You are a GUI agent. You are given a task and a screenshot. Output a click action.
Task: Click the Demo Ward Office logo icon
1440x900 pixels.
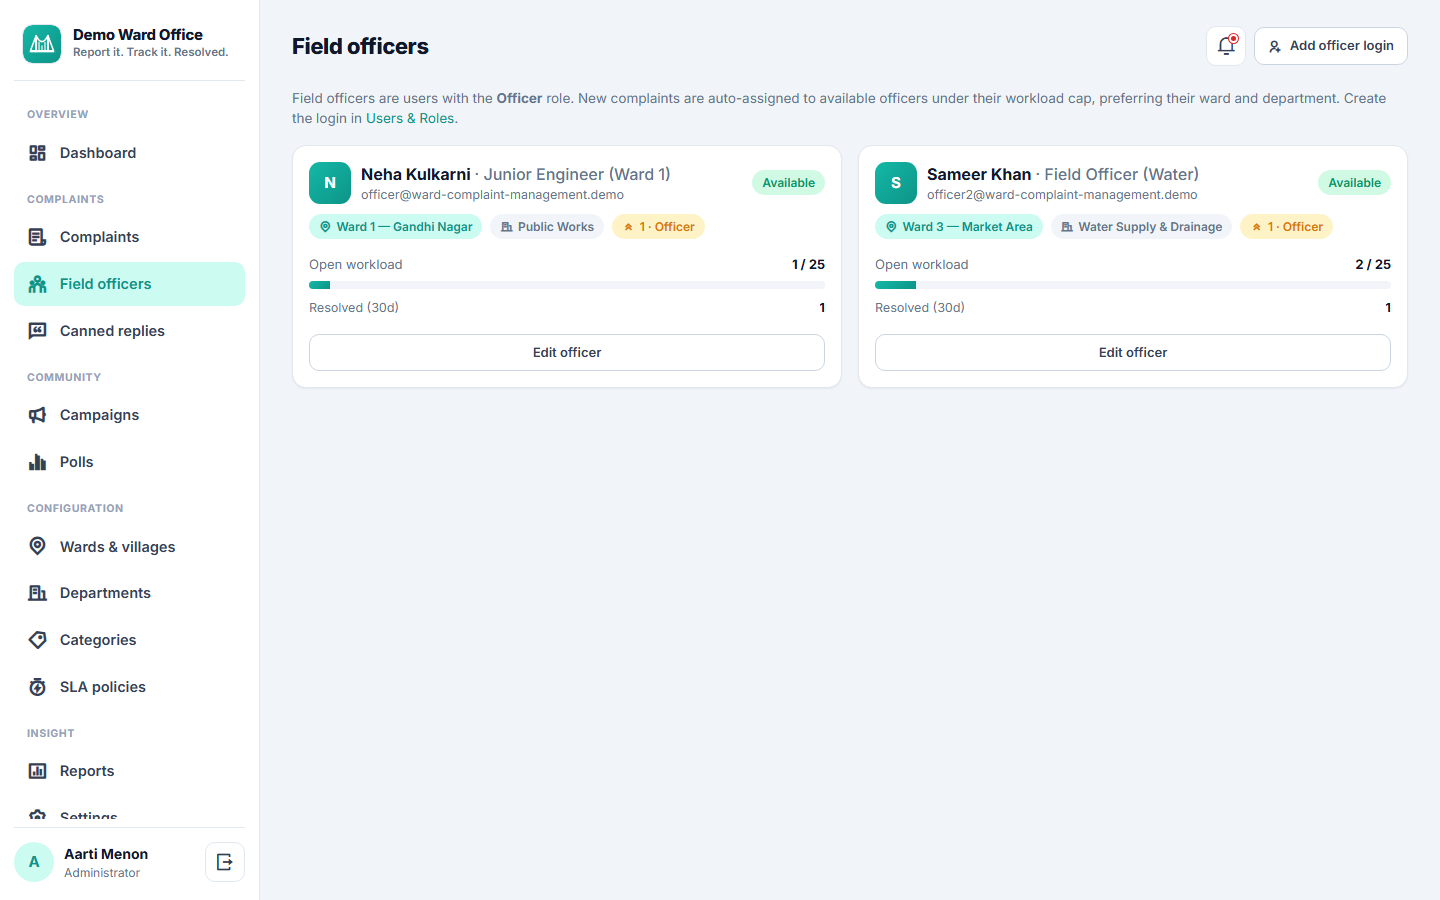(x=42, y=44)
